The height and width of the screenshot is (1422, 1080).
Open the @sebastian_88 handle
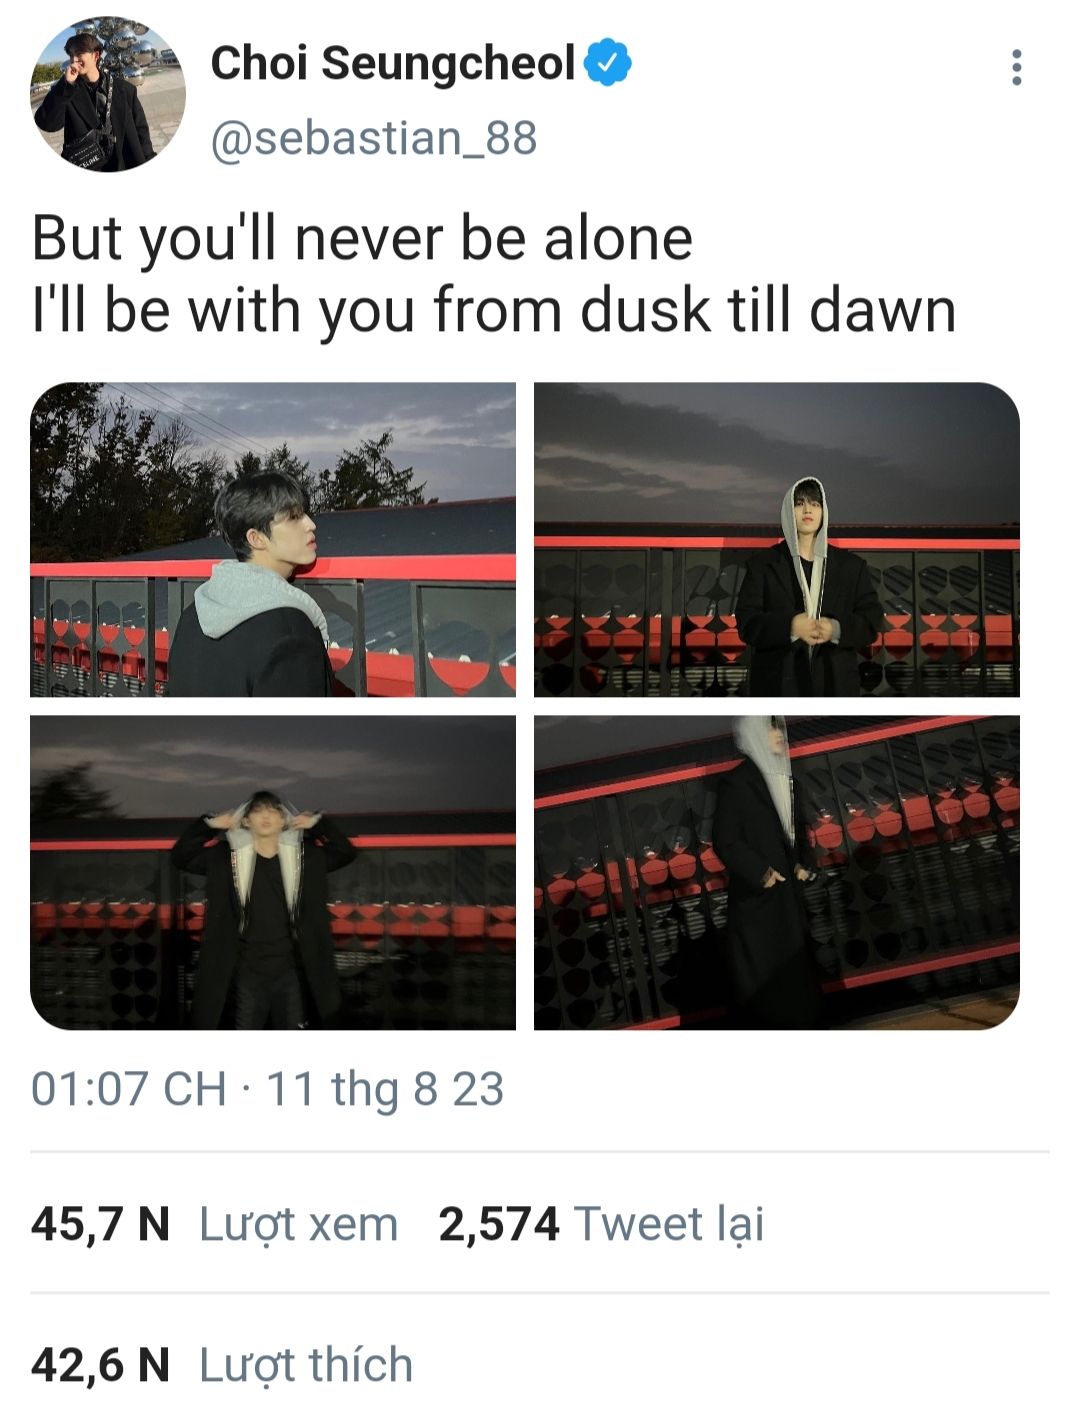click(x=374, y=138)
